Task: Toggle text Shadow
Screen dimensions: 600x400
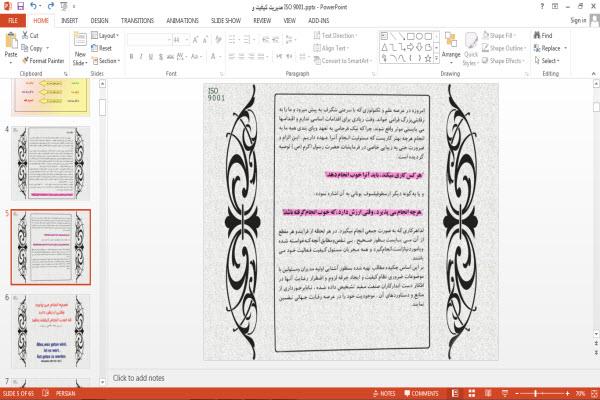Action: tap(161, 57)
